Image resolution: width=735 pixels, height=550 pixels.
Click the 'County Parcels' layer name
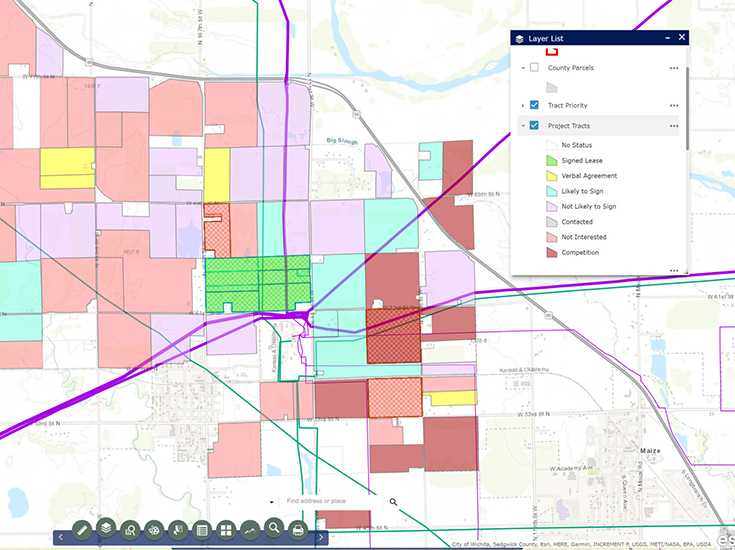click(570, 68)
